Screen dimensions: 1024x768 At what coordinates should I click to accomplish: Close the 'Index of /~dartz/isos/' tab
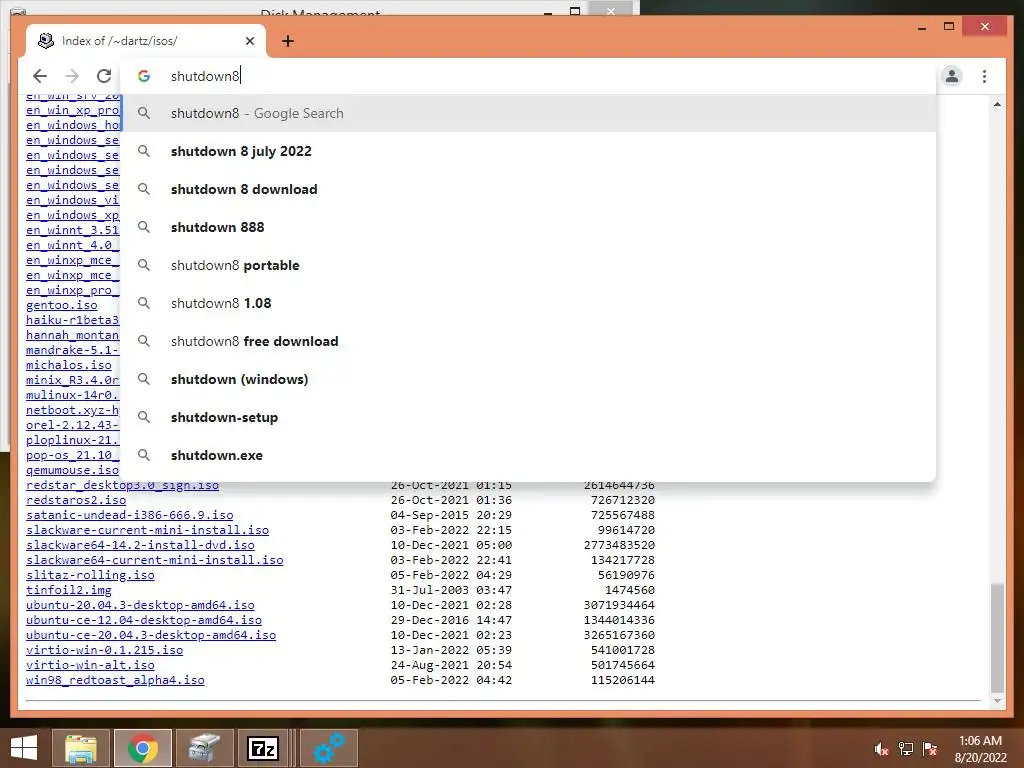pyautogui.click(x=249, y=41)
